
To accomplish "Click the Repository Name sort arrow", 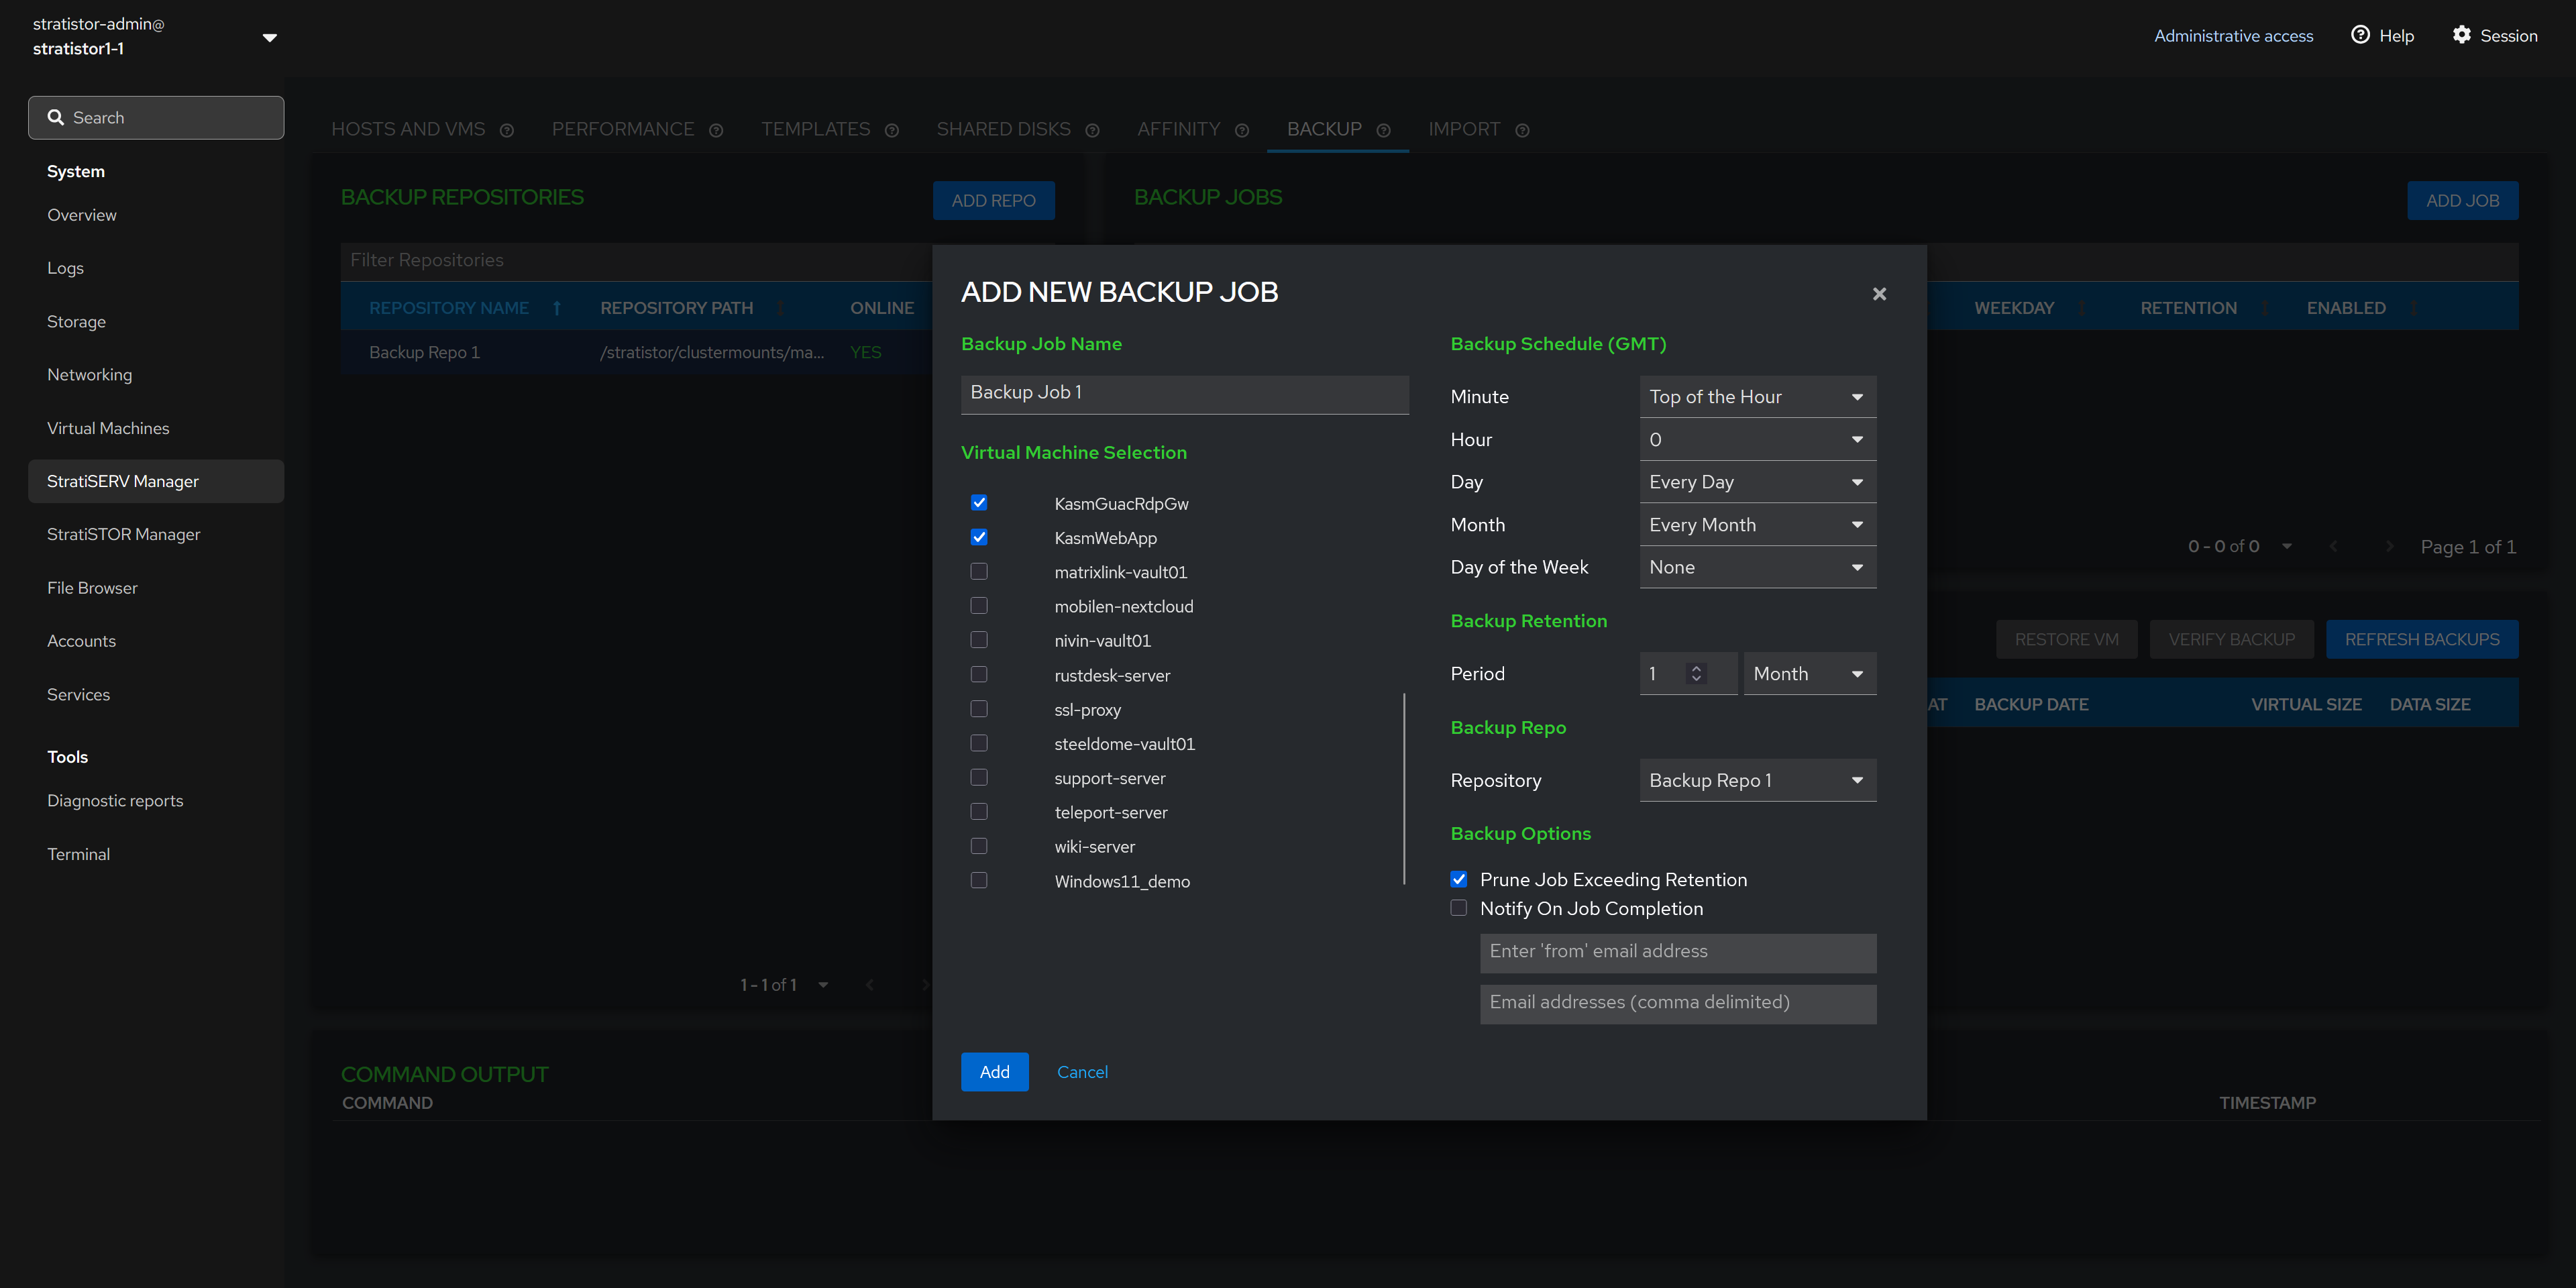I will (x=557, y=308).
